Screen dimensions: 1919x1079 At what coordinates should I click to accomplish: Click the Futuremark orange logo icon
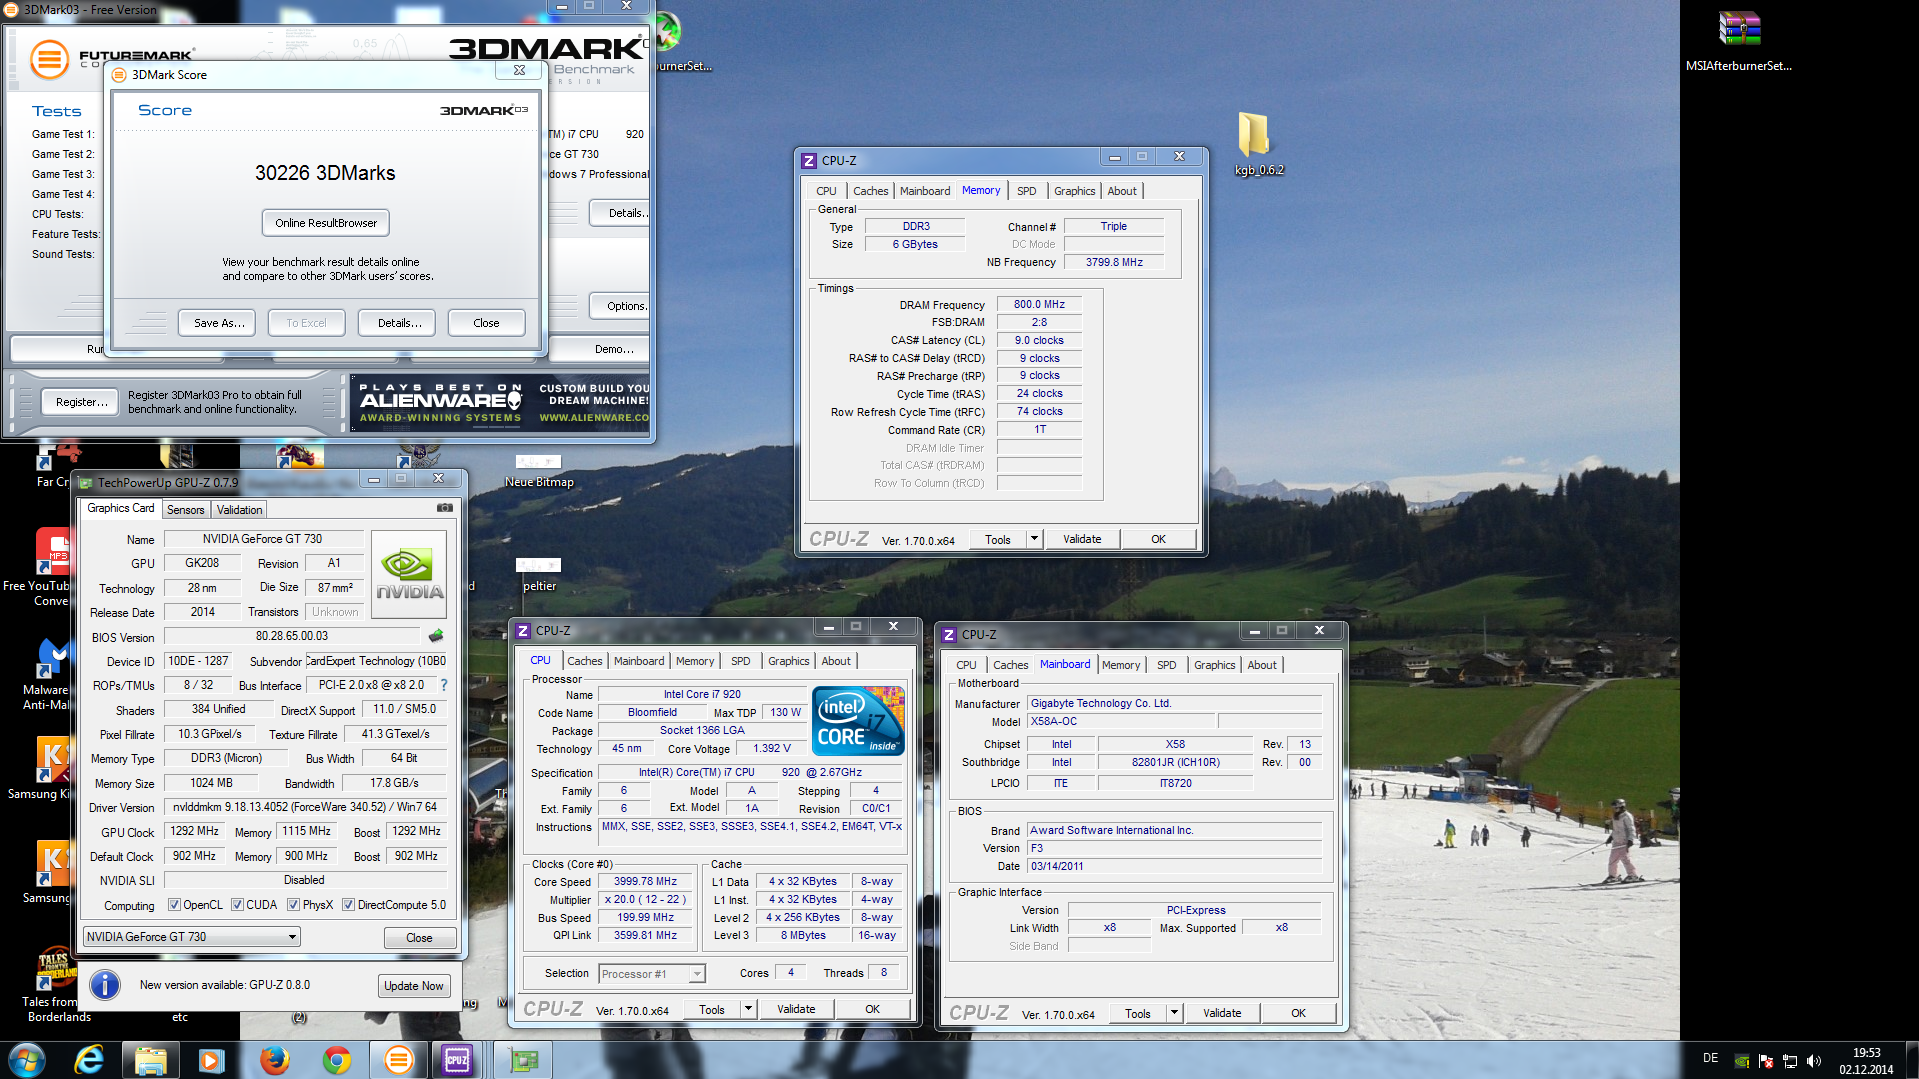click(49, 60)
